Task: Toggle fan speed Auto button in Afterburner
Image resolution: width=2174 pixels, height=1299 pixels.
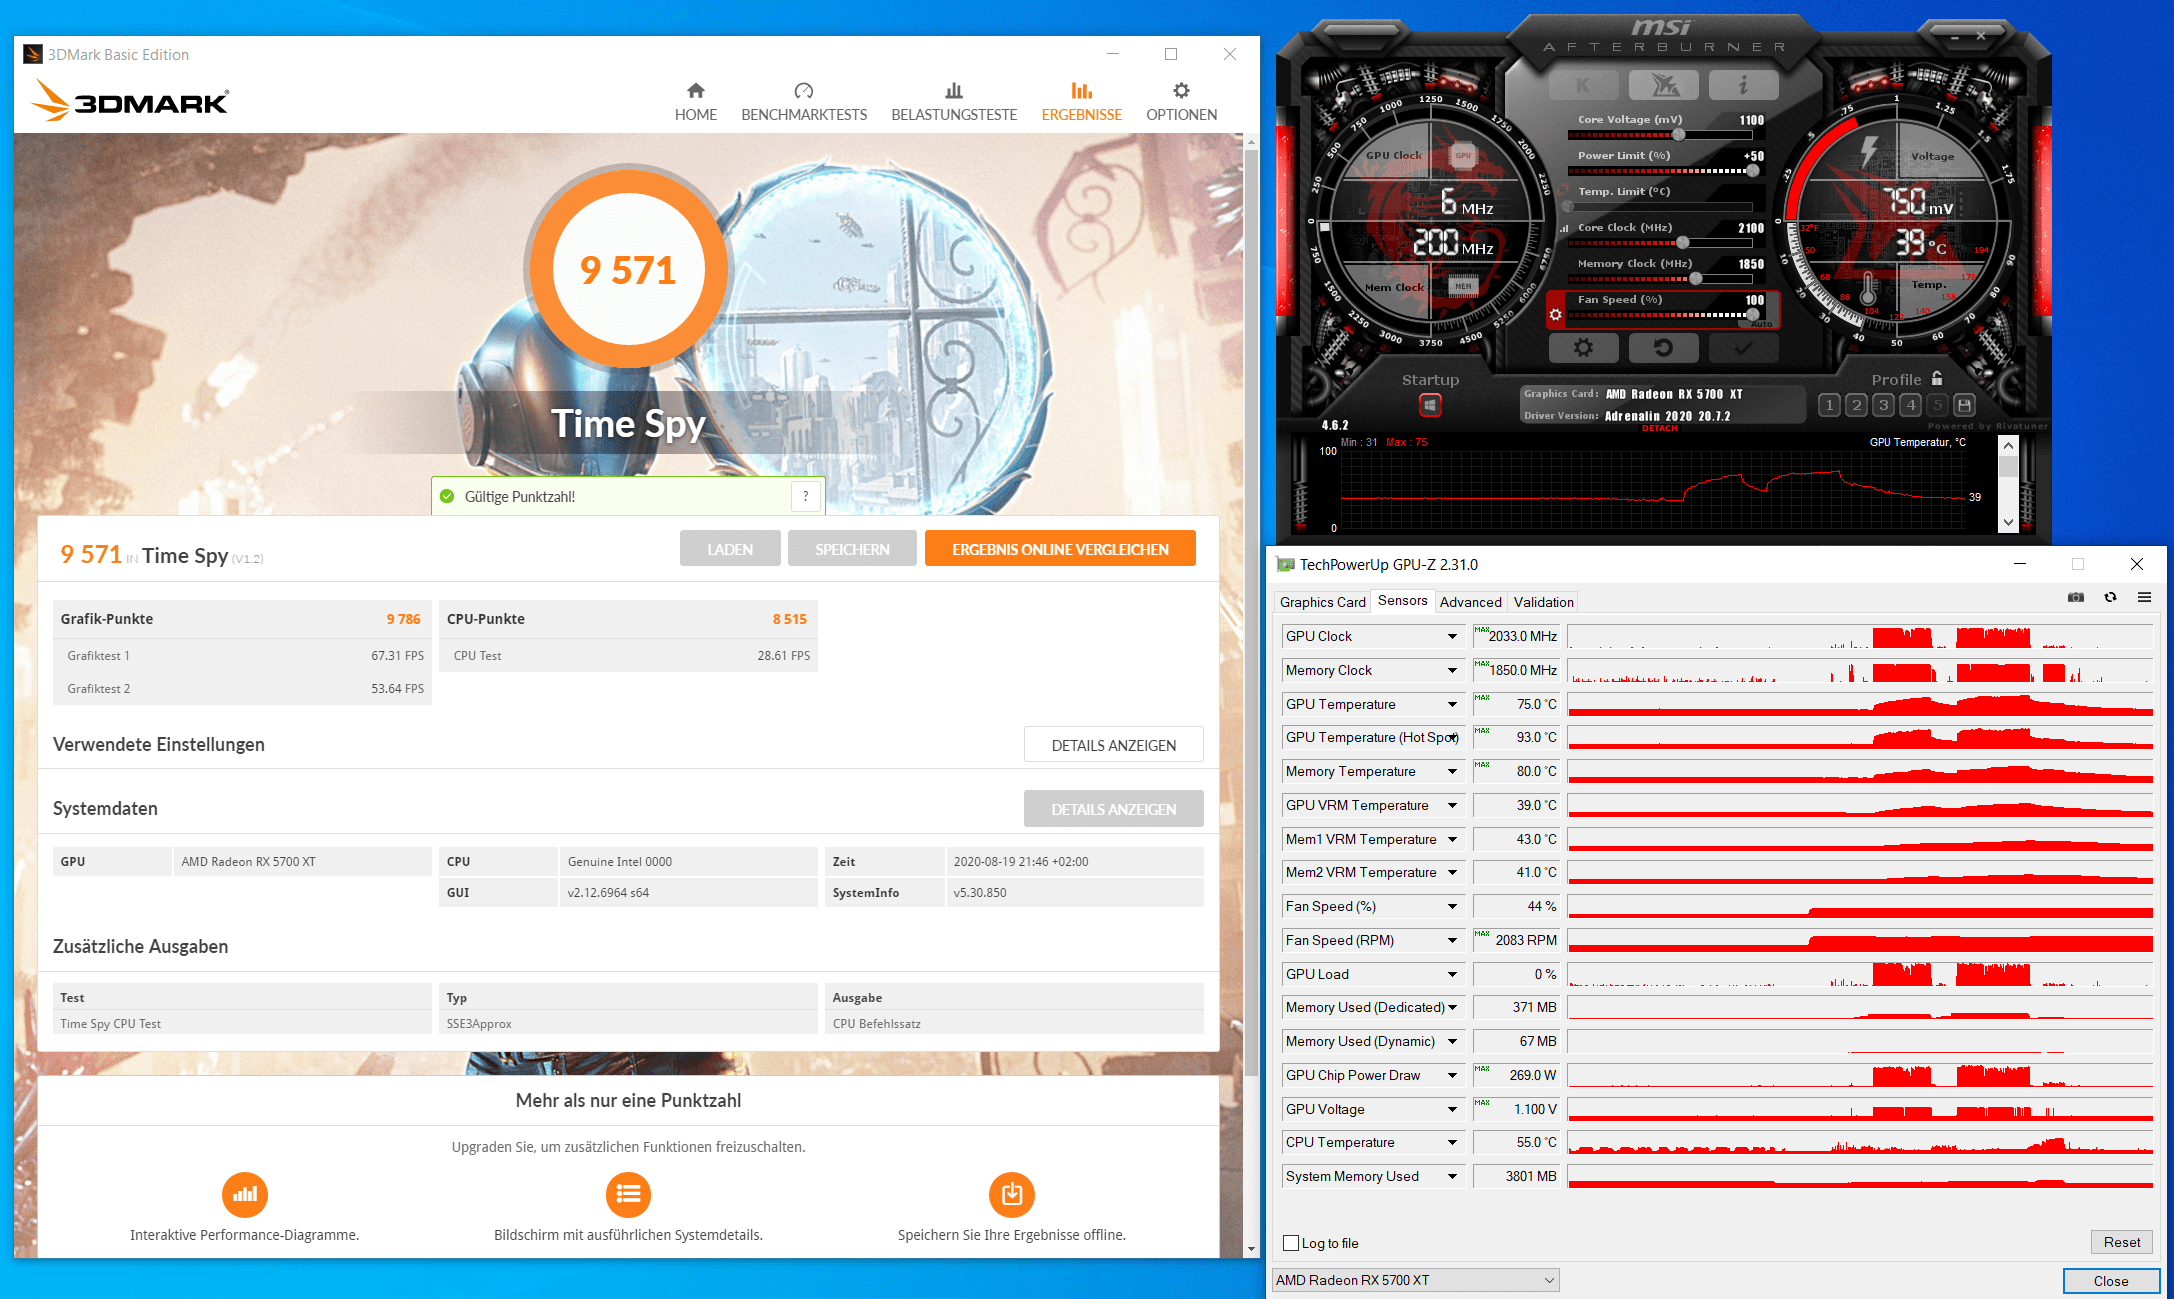Action: click(1761, 324)
